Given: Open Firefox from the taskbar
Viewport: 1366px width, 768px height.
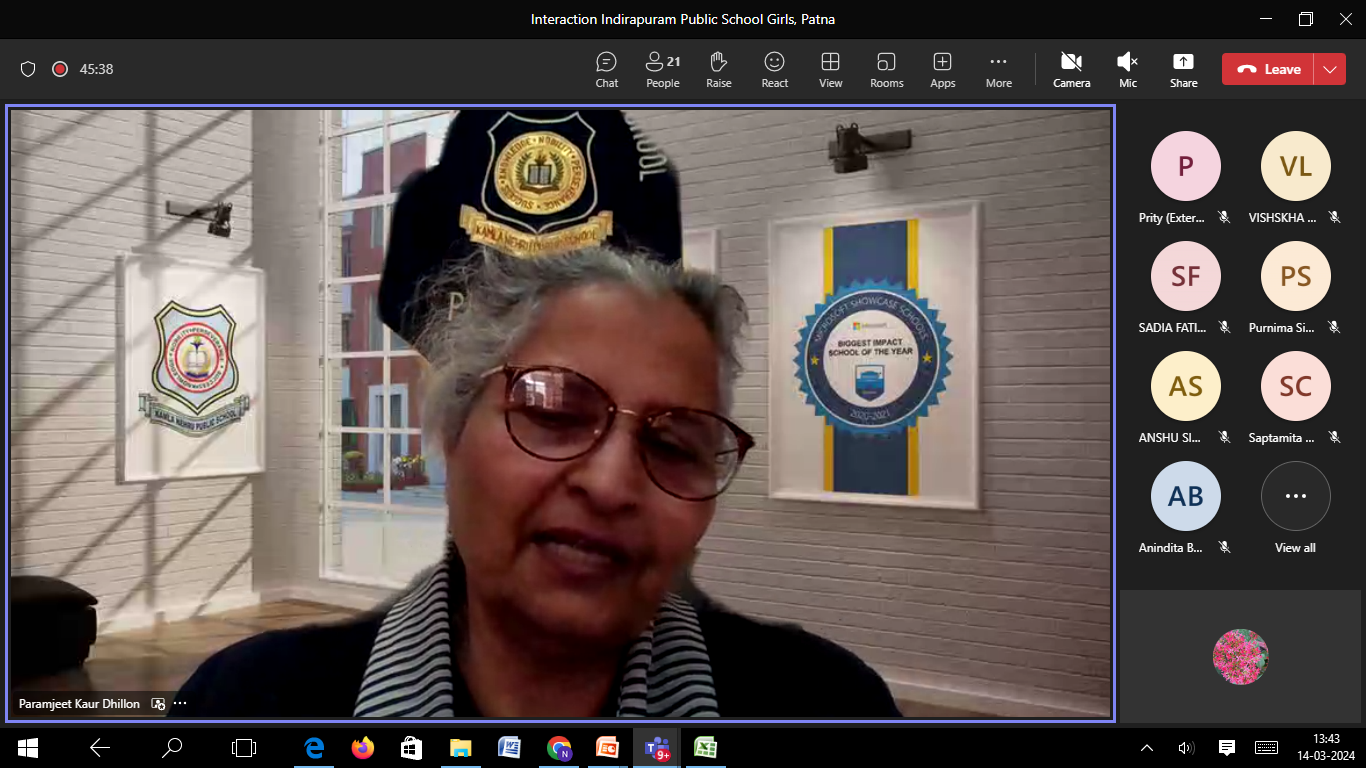Looking at the screenshot, I should 362,747.
